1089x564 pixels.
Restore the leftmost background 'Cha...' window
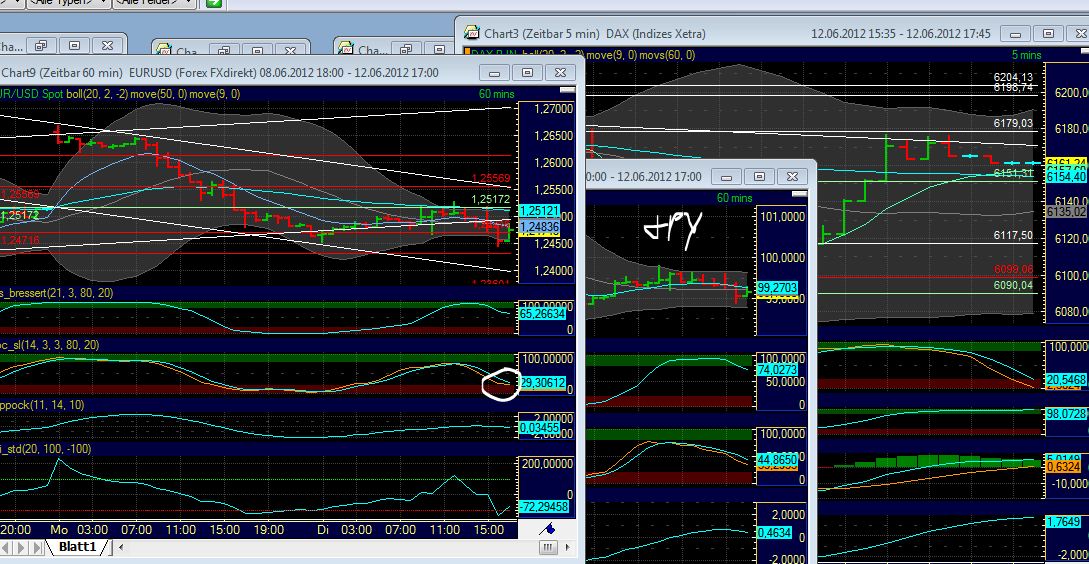[41, 46]
